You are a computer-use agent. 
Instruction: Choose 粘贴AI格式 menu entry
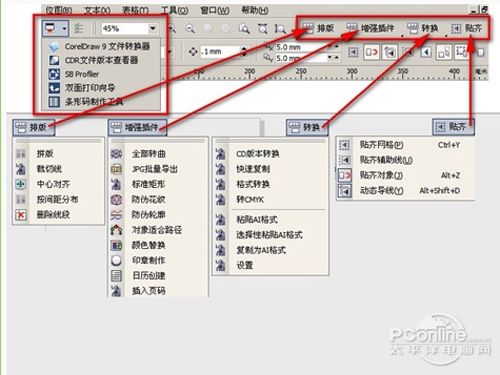tap(270, 219)
